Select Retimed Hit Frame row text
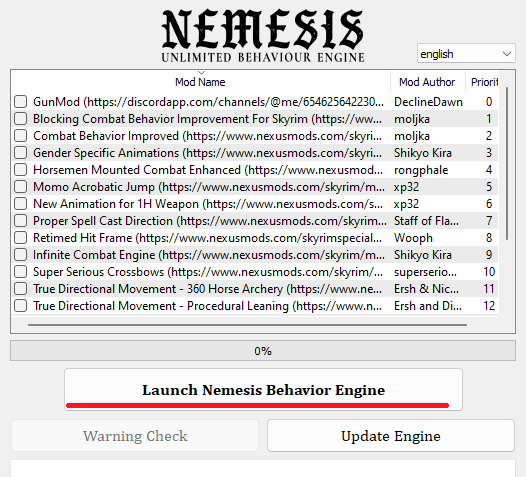Viewport: 526px width, 477px height. pyautogui.click(x=207, y=238)
